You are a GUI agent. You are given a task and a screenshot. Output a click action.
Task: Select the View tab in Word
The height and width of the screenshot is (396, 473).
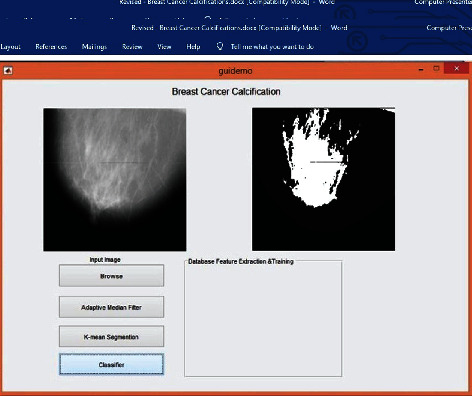coord(164,47)
